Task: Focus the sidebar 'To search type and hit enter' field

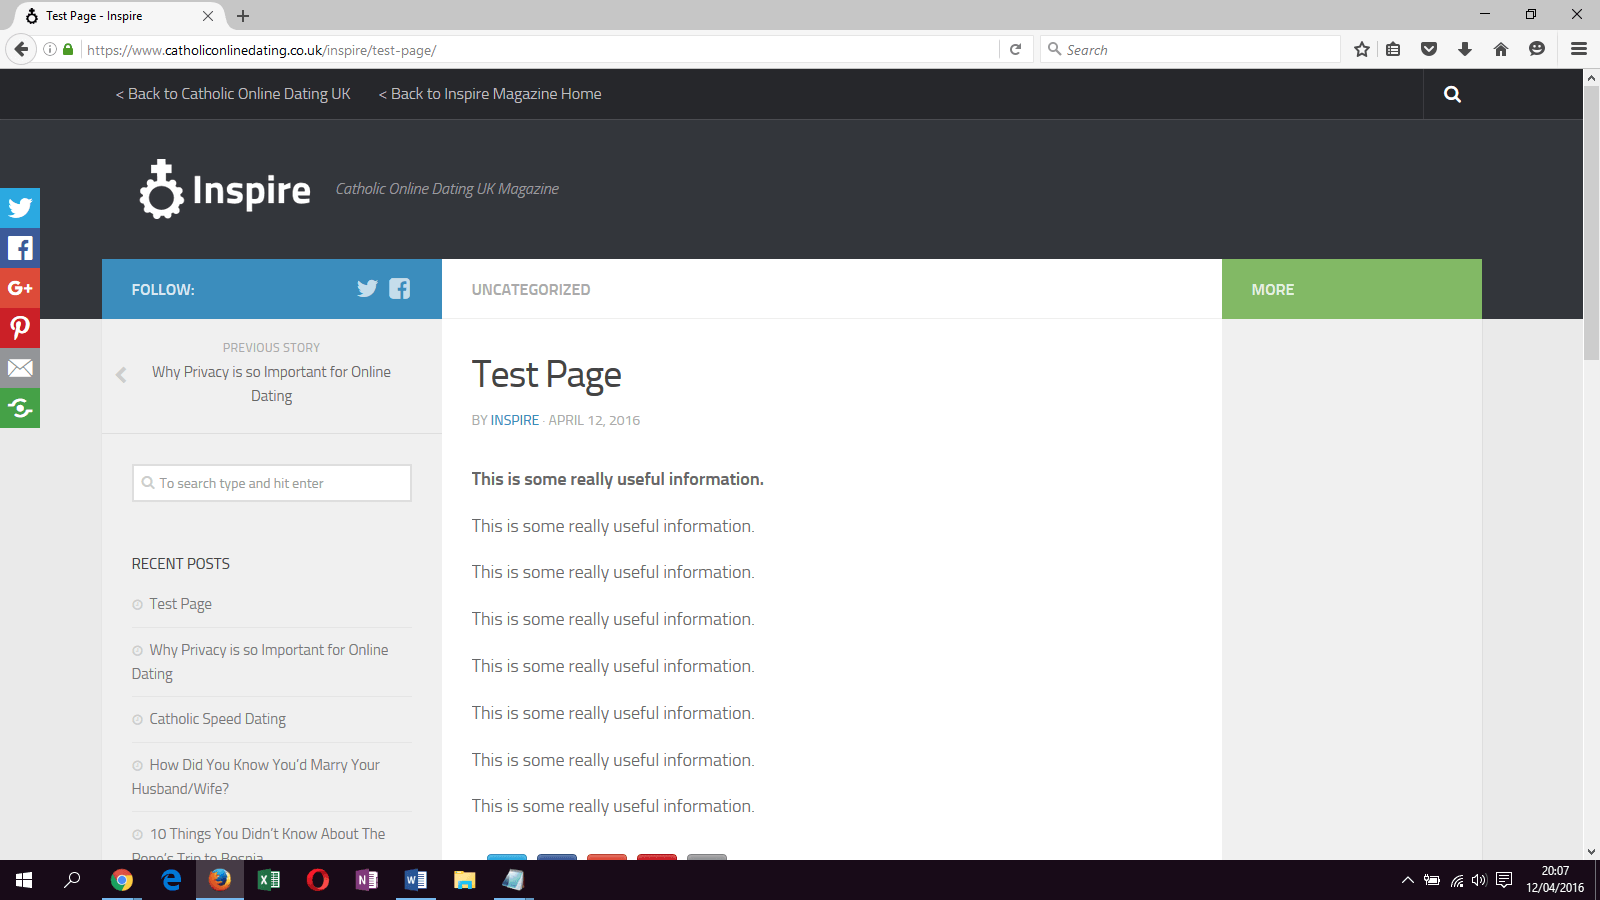Action: (272, 483)
